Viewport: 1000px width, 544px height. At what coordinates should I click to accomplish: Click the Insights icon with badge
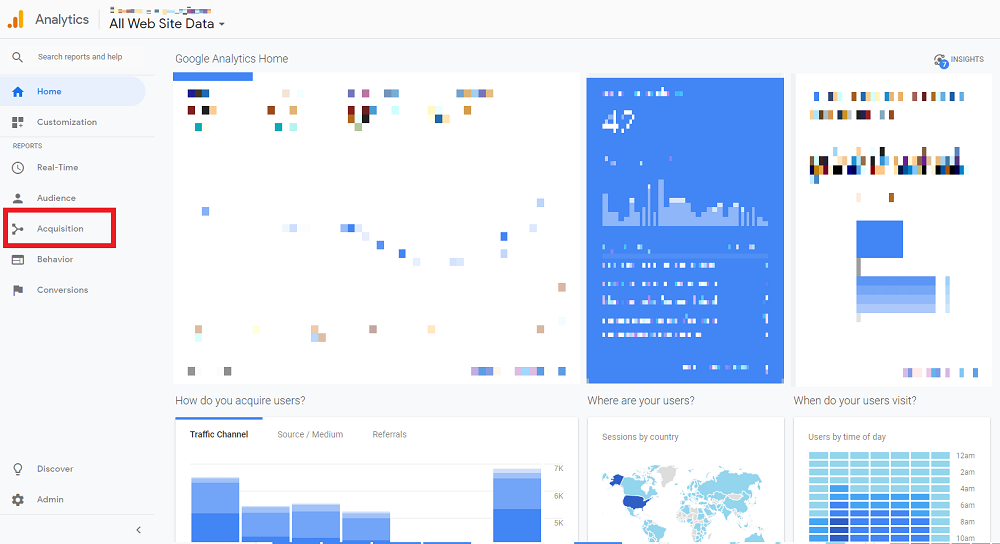(941, 61)
